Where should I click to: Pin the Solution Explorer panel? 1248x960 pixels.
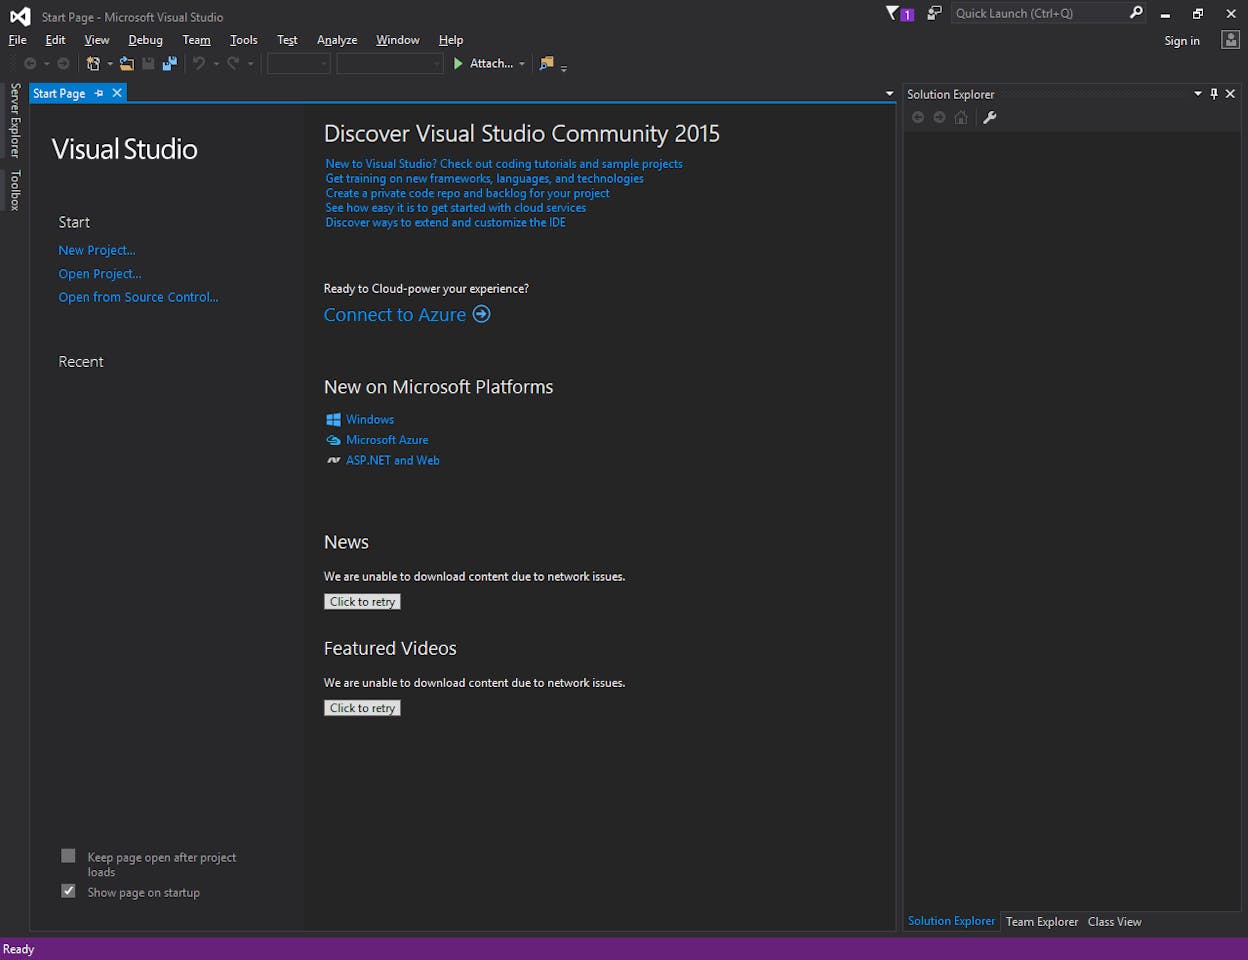[1214, 94]
